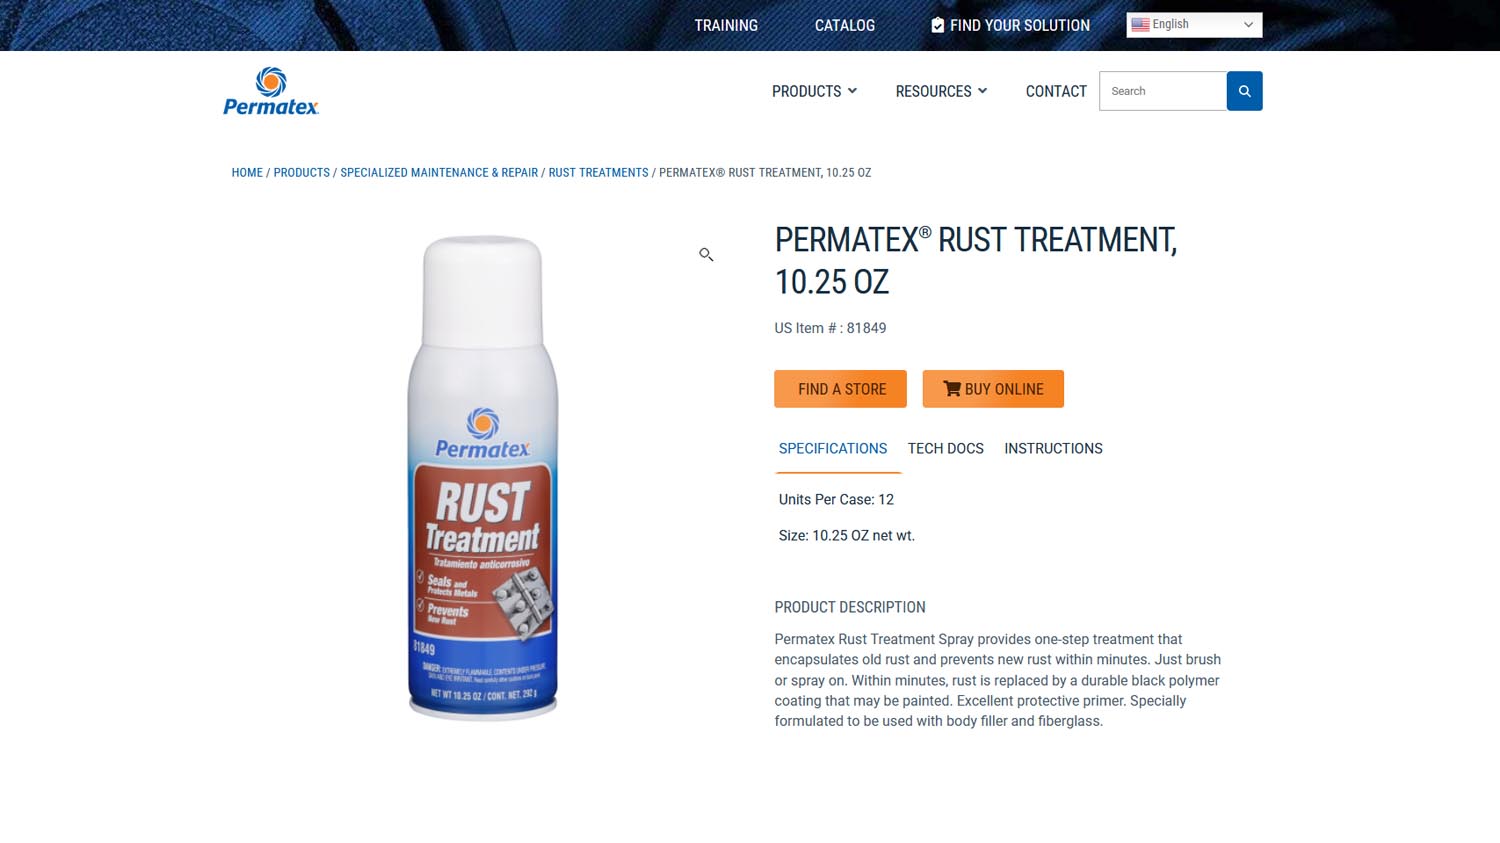
Task: Open the Training link
Action: [x=726, y=25]
